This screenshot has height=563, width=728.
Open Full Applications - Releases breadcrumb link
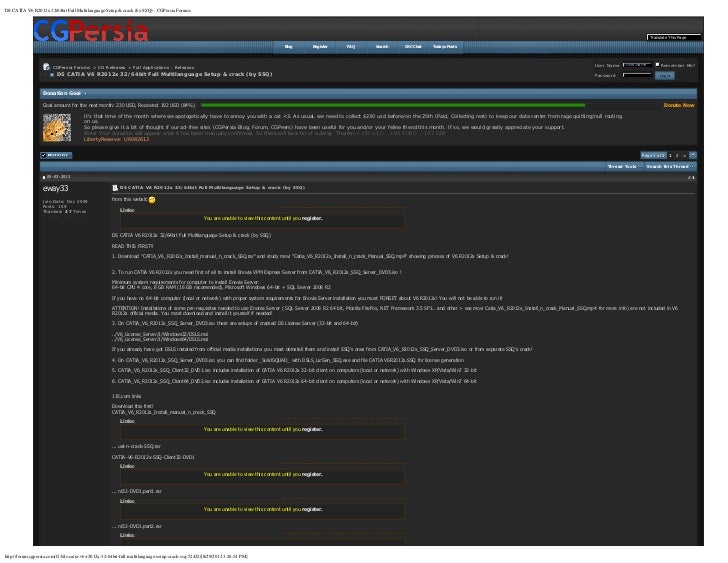(163, 67)
